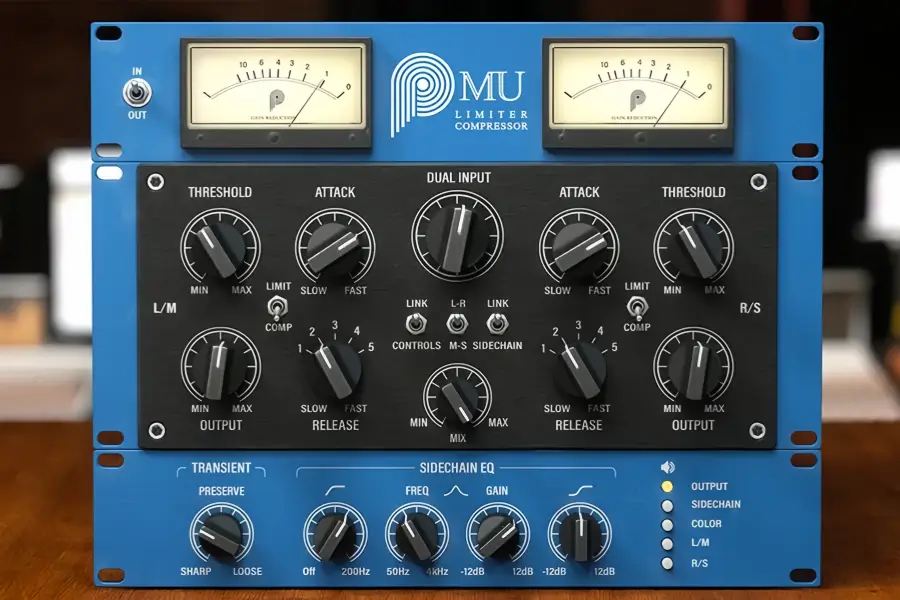Screen dimensions: 900x600
Task: Click the Transient Preserve knob
Action: pyautogui.click(x=222, y=534)
